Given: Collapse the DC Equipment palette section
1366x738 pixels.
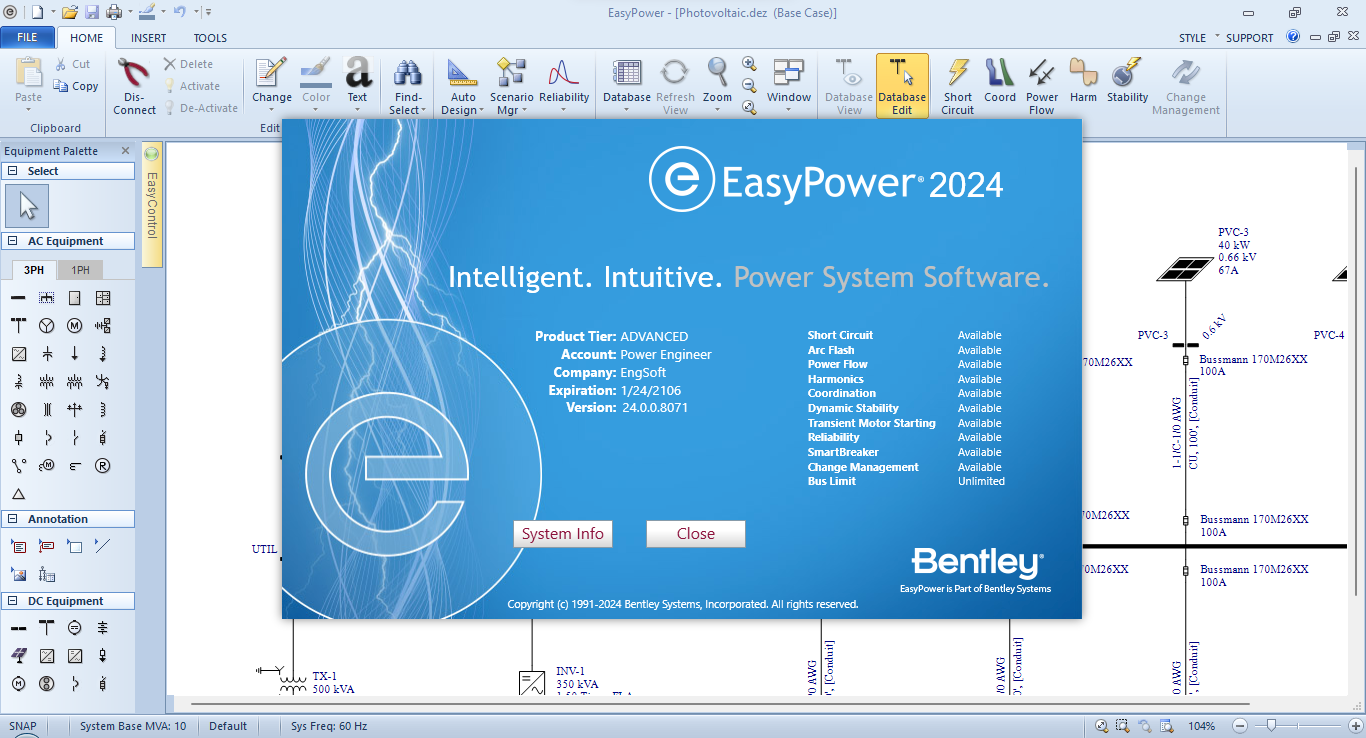Looking at the screenshot, I should pyautogui.click(x=13, y=601).
